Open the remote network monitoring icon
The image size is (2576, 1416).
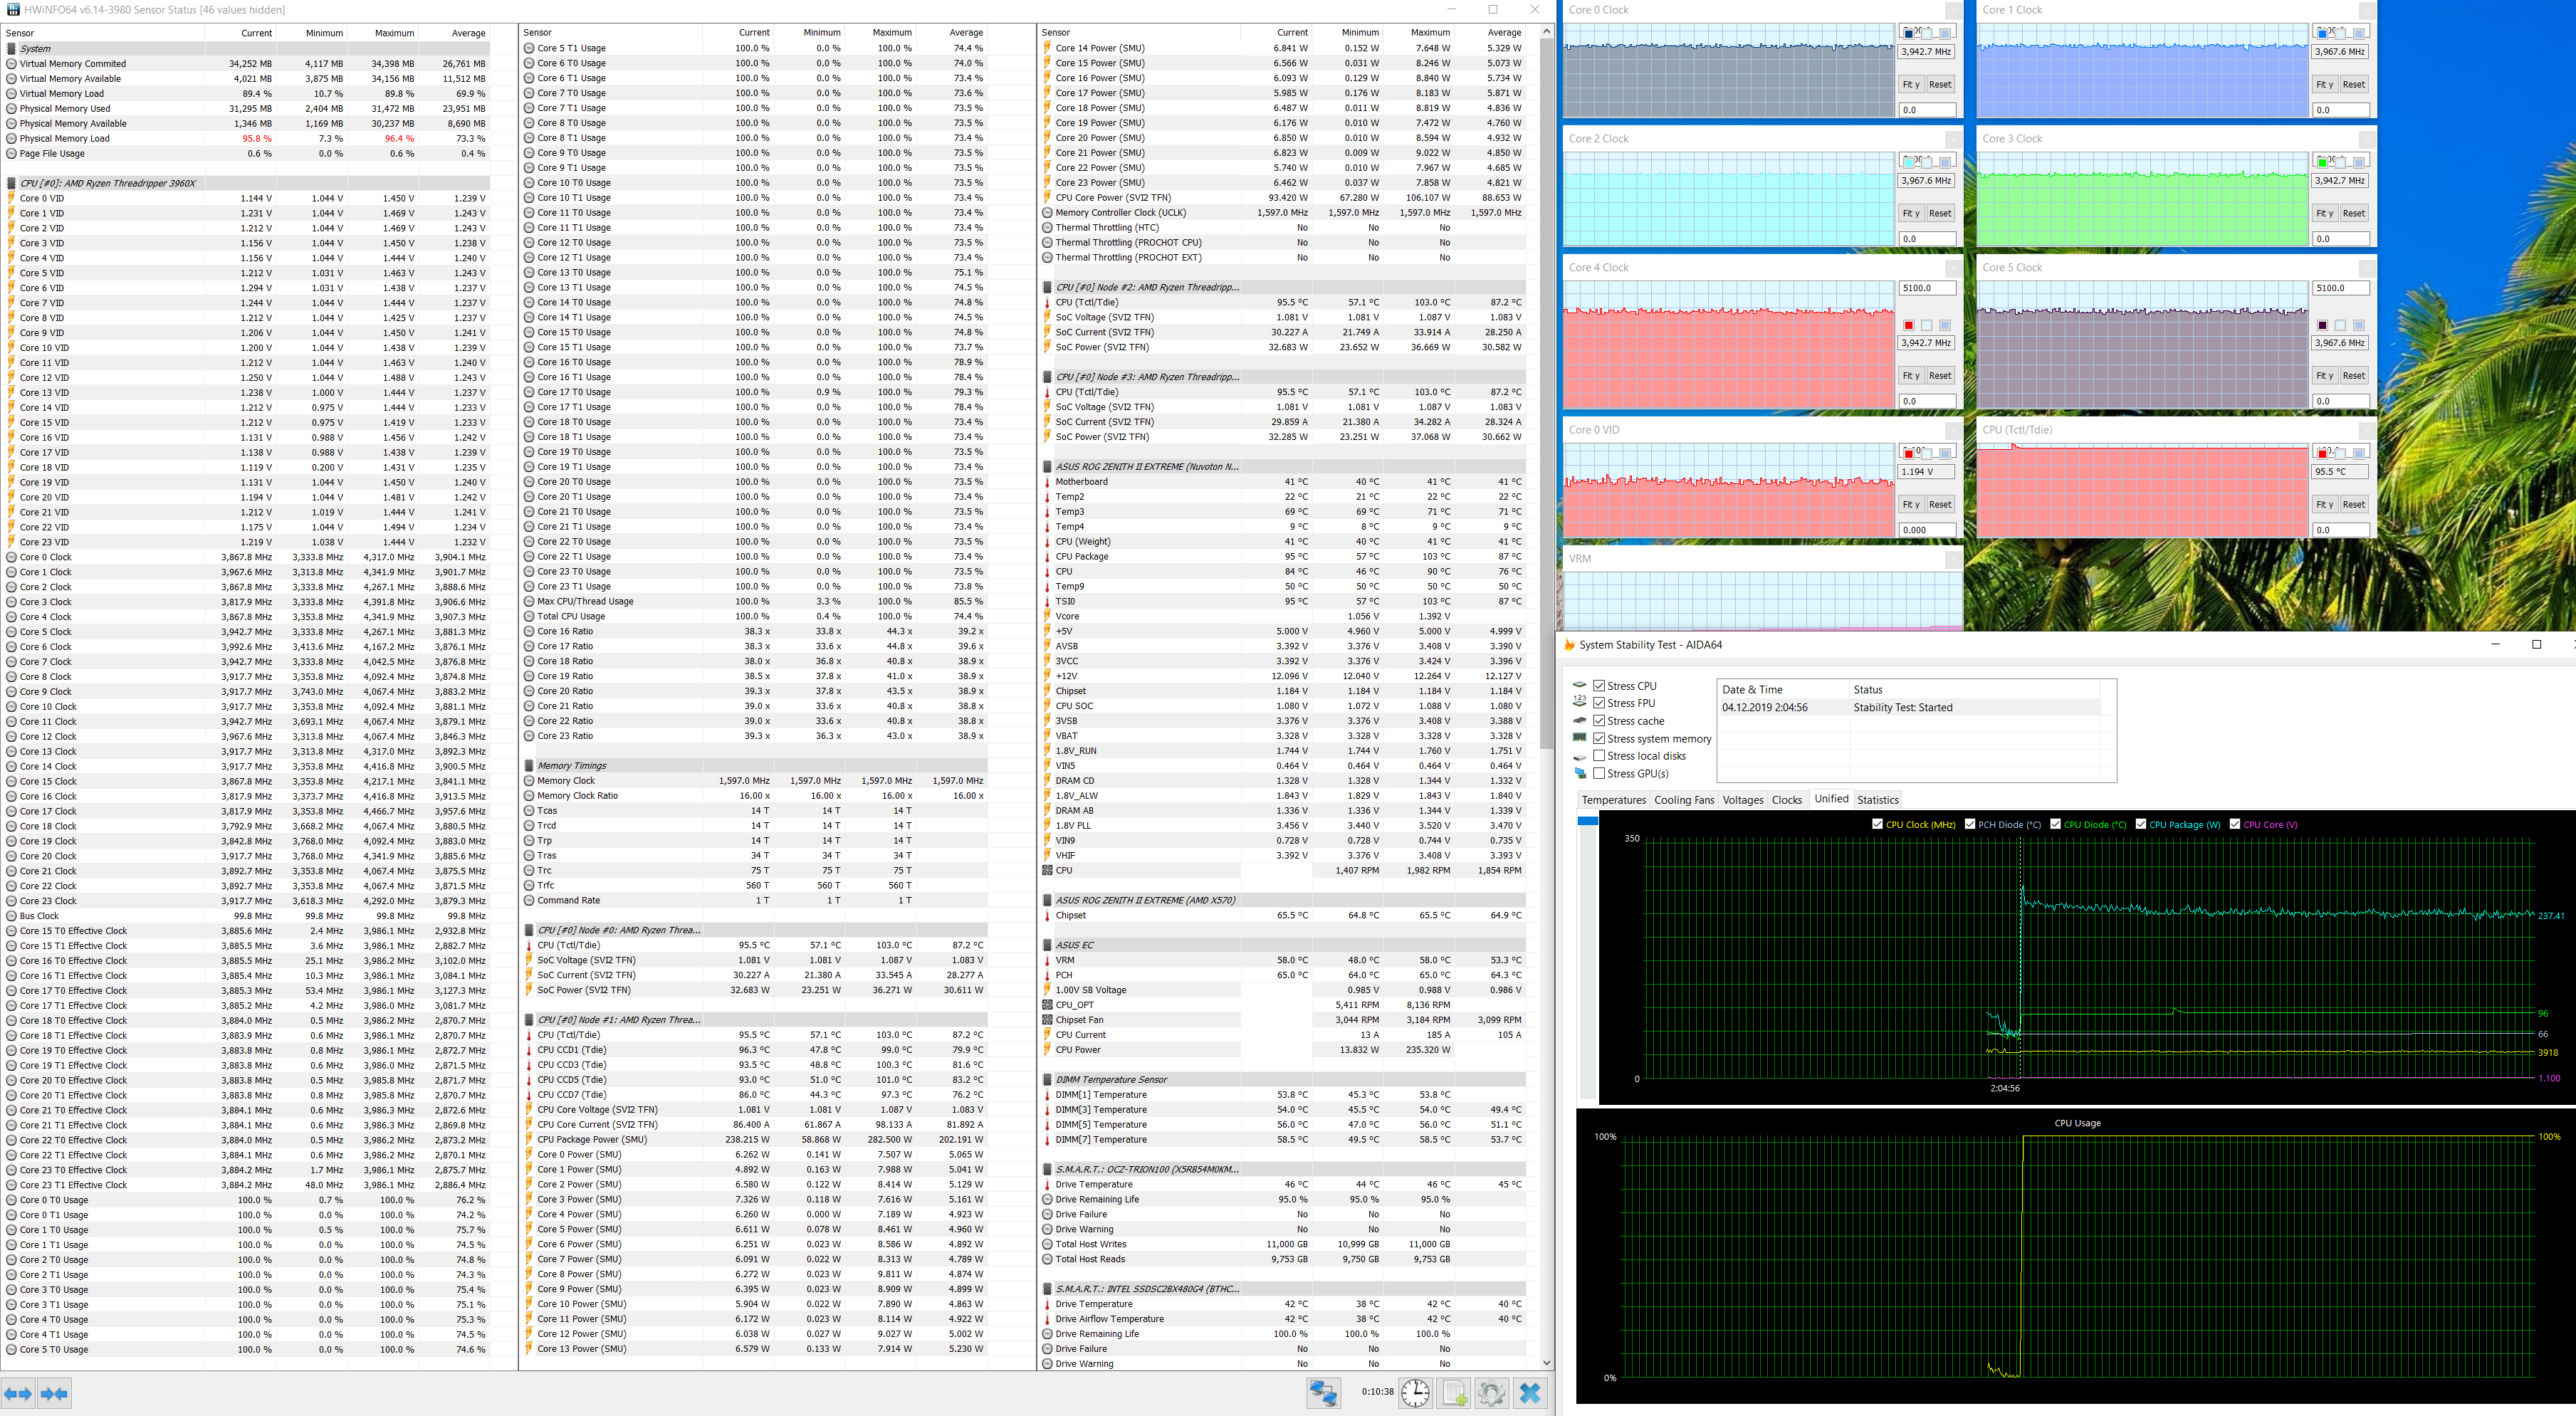1323,1393
